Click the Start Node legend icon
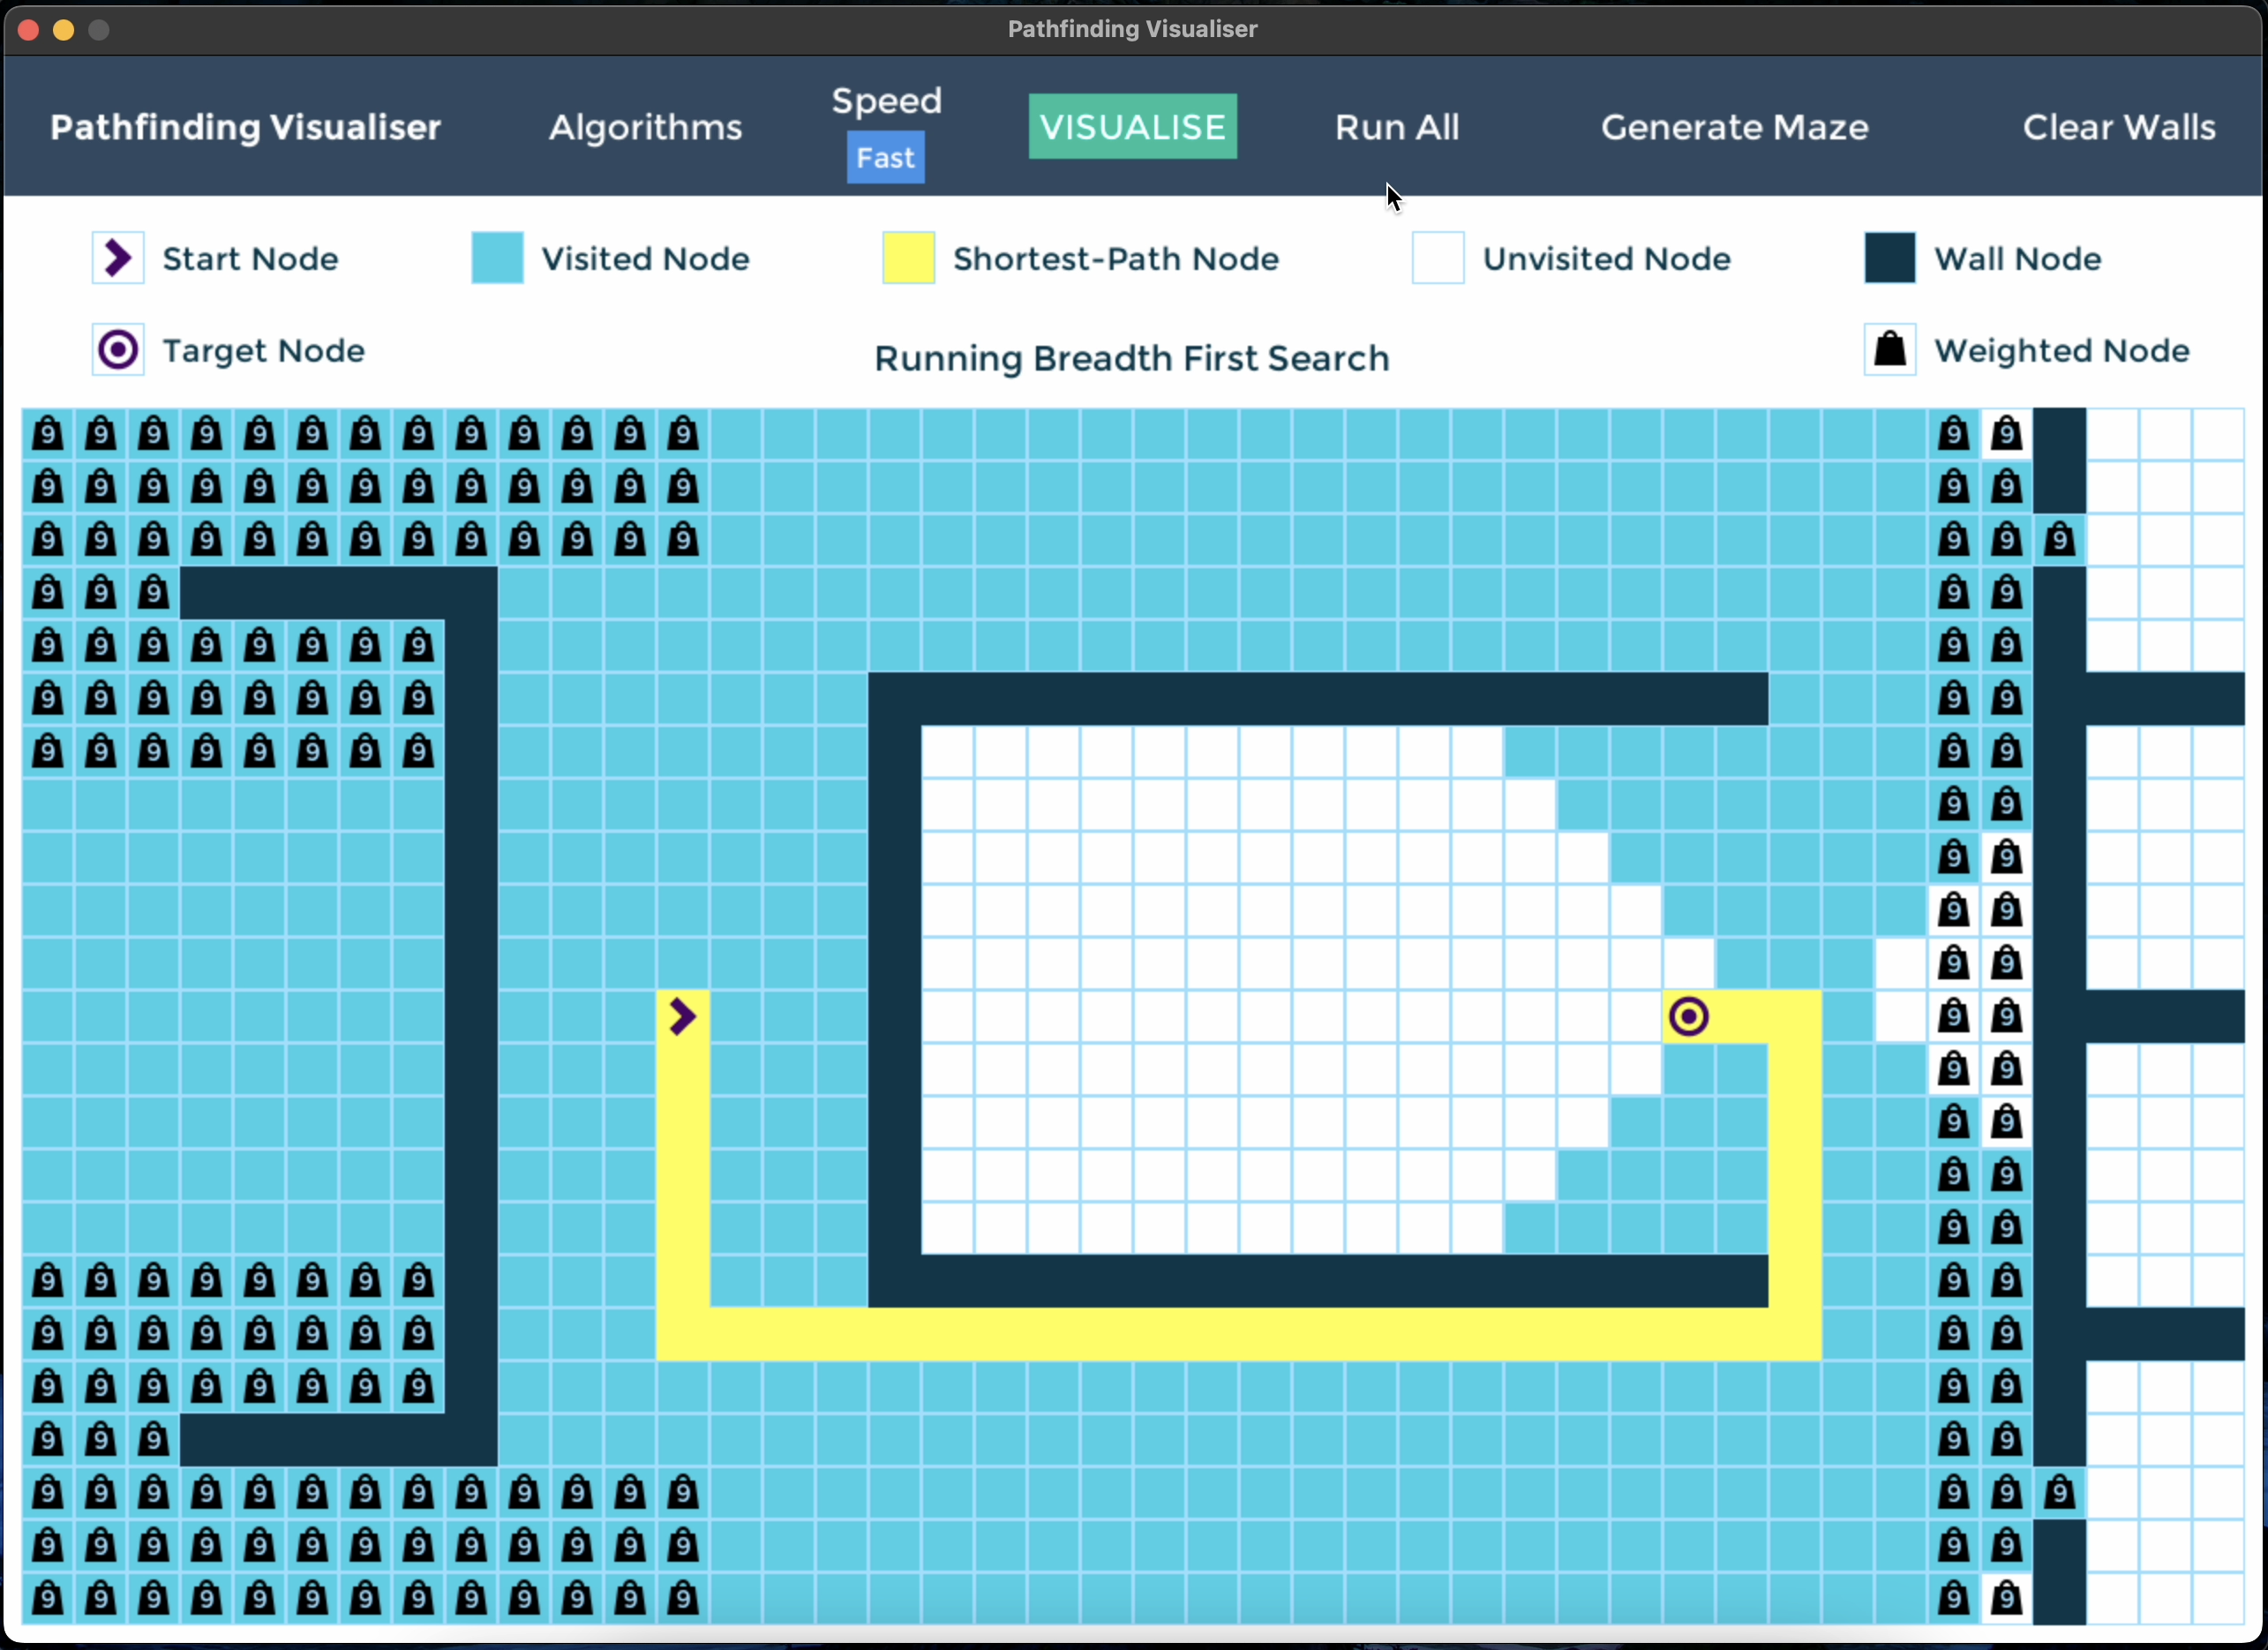 (118, 258)
